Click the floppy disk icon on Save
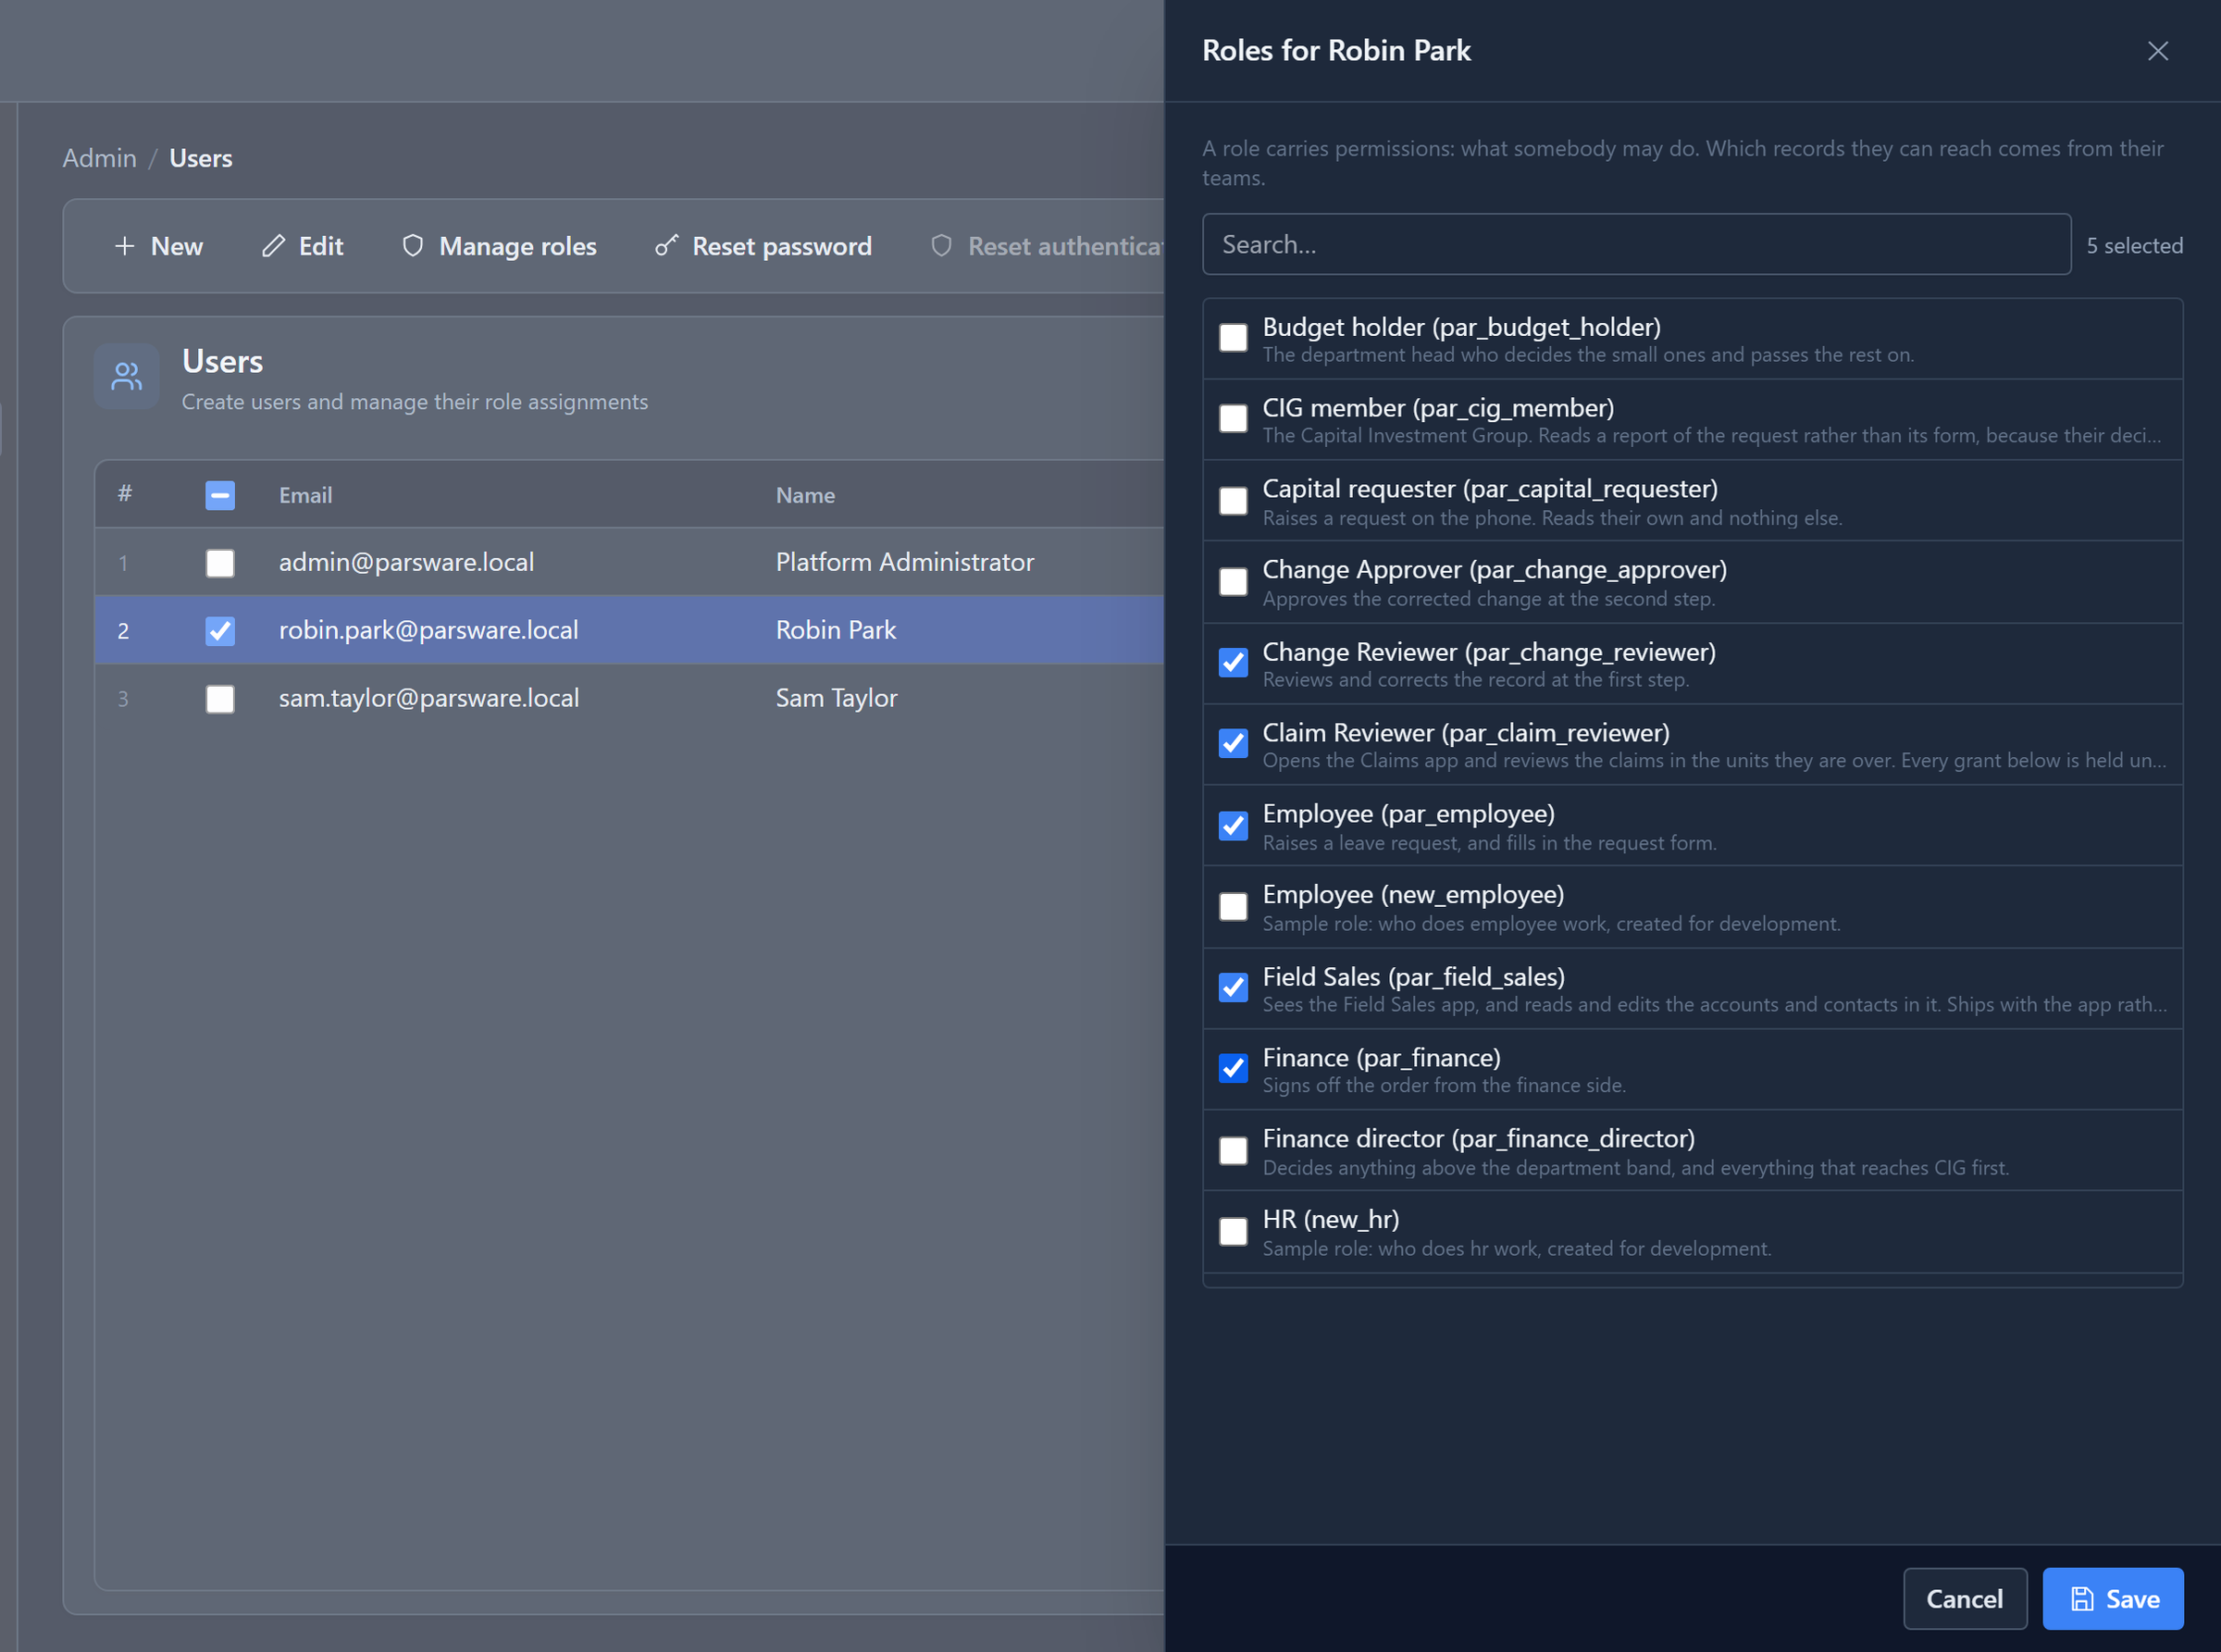 [x=2082, y=1599]
